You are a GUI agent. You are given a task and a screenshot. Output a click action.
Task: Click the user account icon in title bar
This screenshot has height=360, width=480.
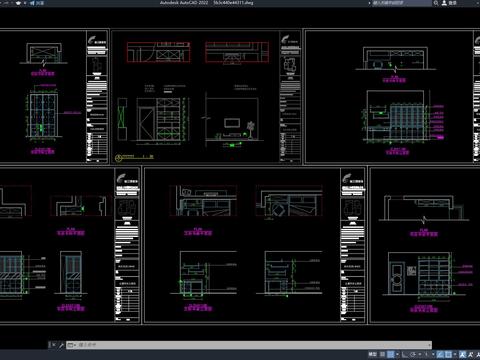[x=444, y=3]
